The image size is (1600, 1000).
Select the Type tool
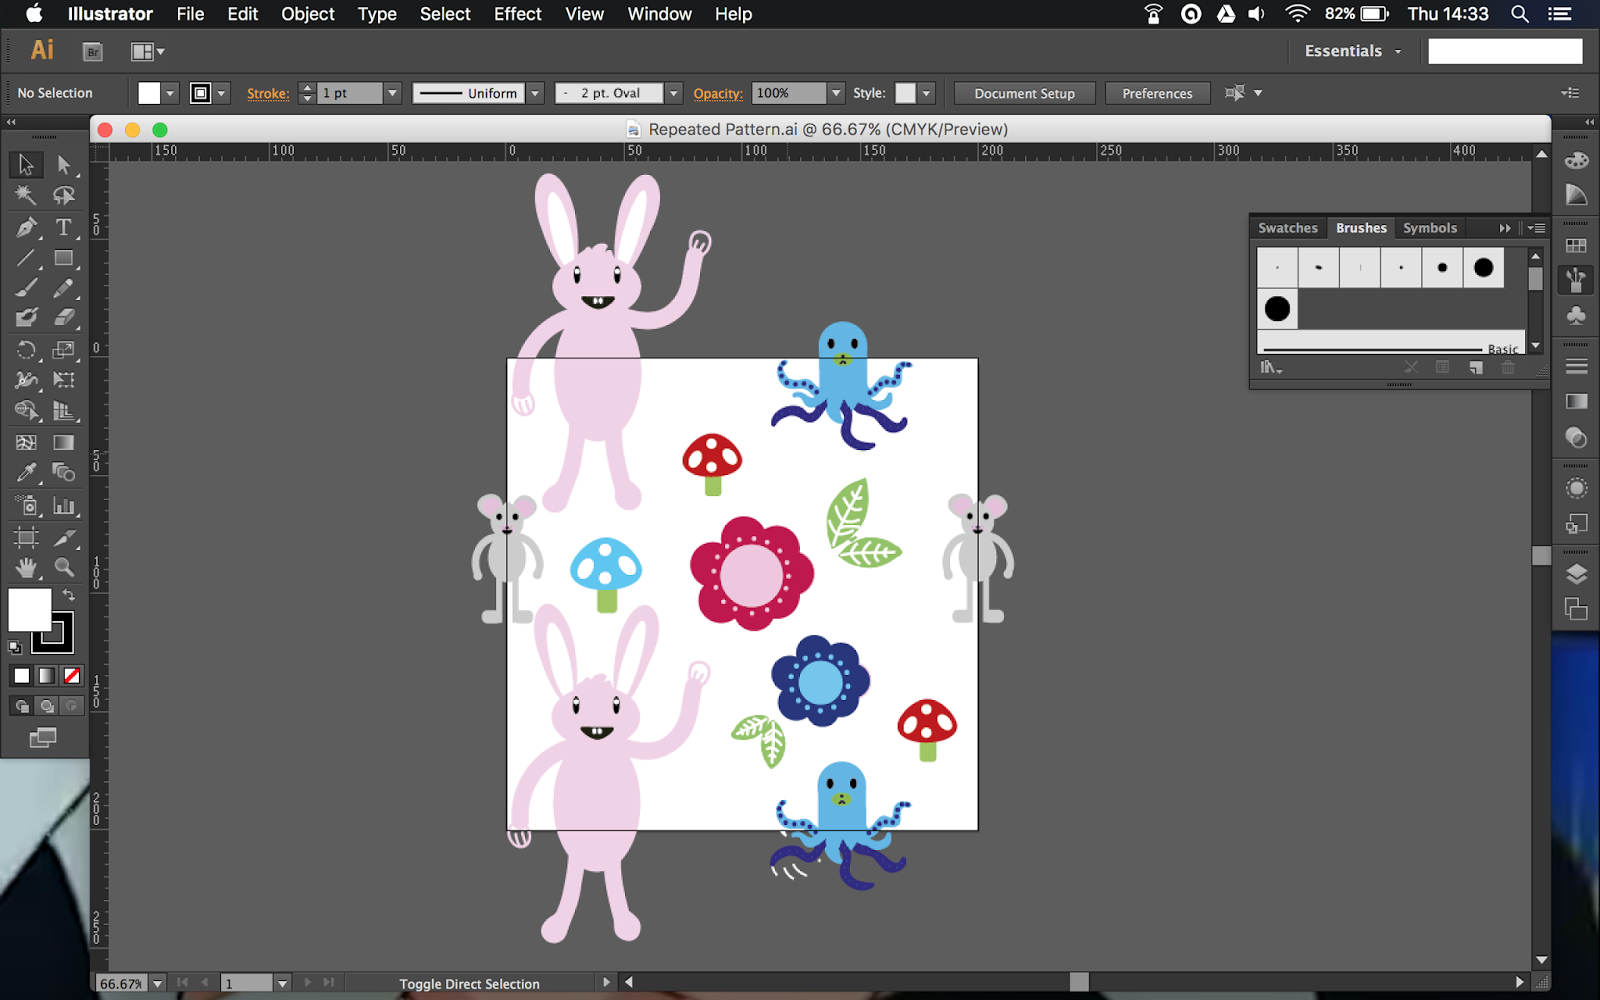coord(63,227)
